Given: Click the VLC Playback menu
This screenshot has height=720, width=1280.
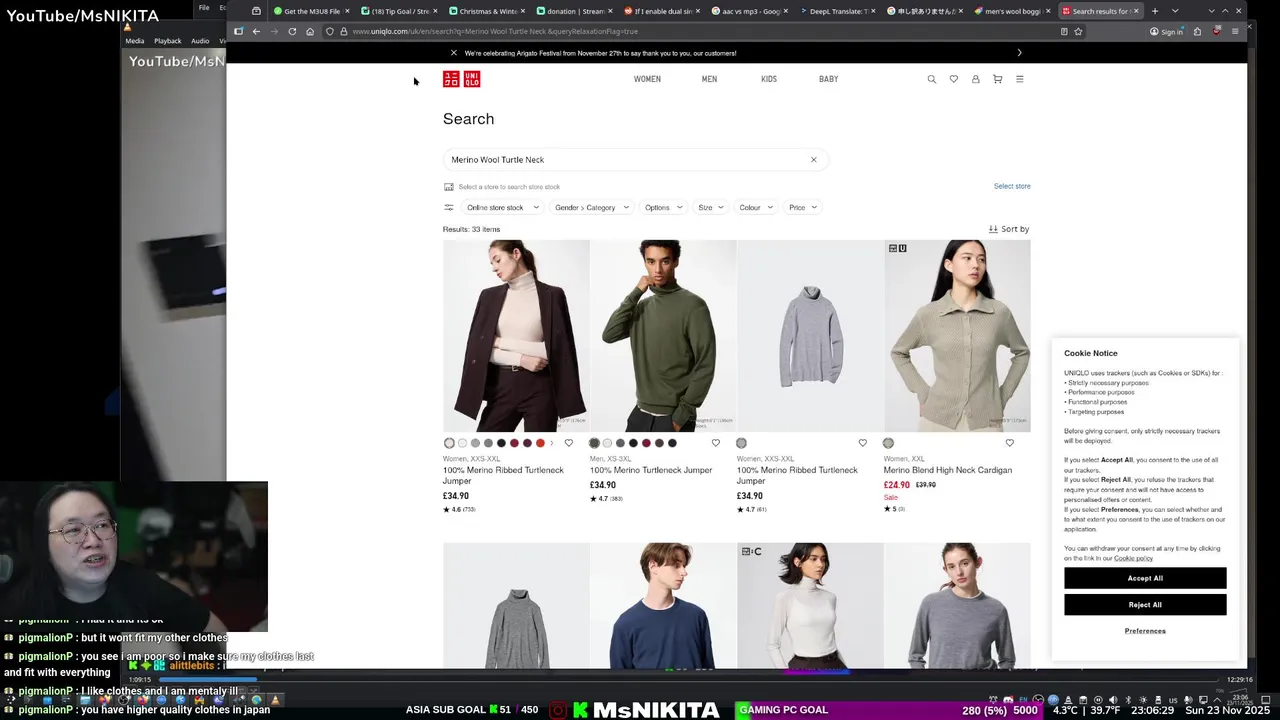Looking at the screenshot, I should point(167,41).
